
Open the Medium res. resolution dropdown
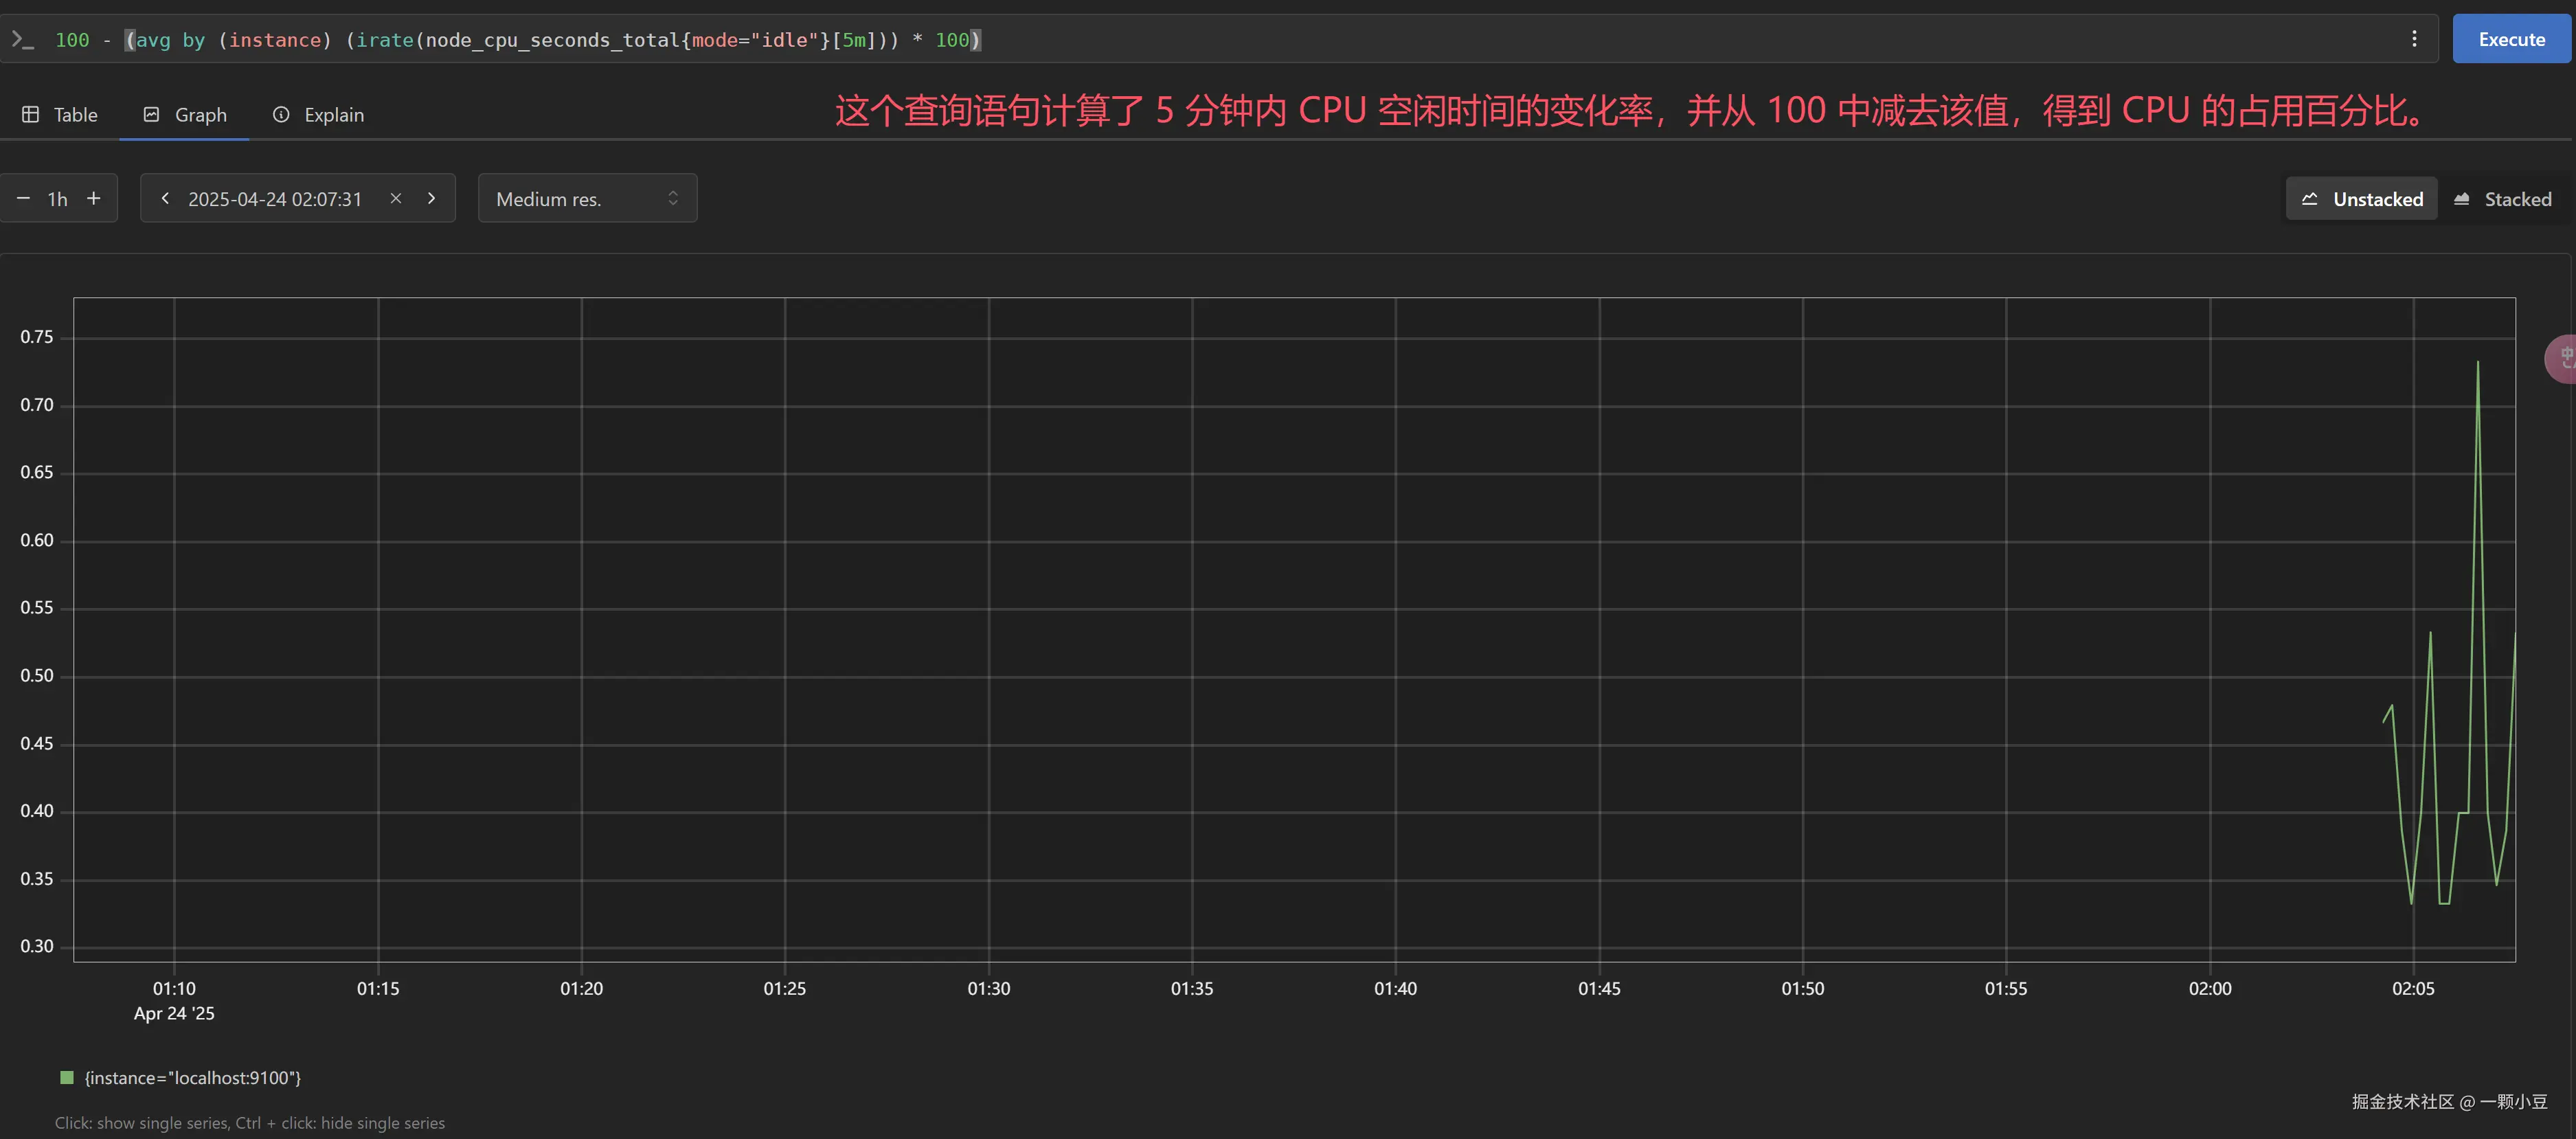coord(587,199)
